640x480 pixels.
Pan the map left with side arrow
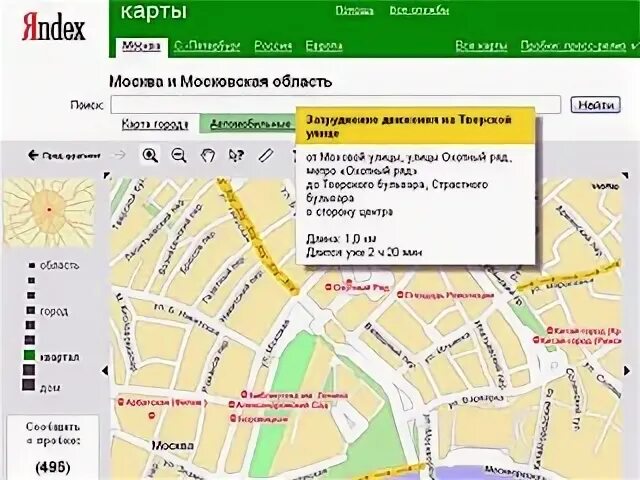tap(105, 371)
